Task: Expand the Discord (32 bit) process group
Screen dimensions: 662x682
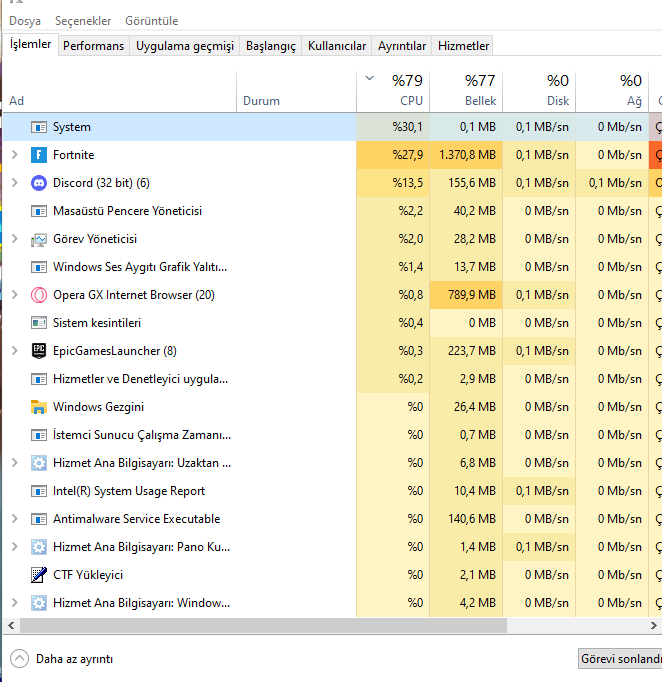Action: pos(14,183)
